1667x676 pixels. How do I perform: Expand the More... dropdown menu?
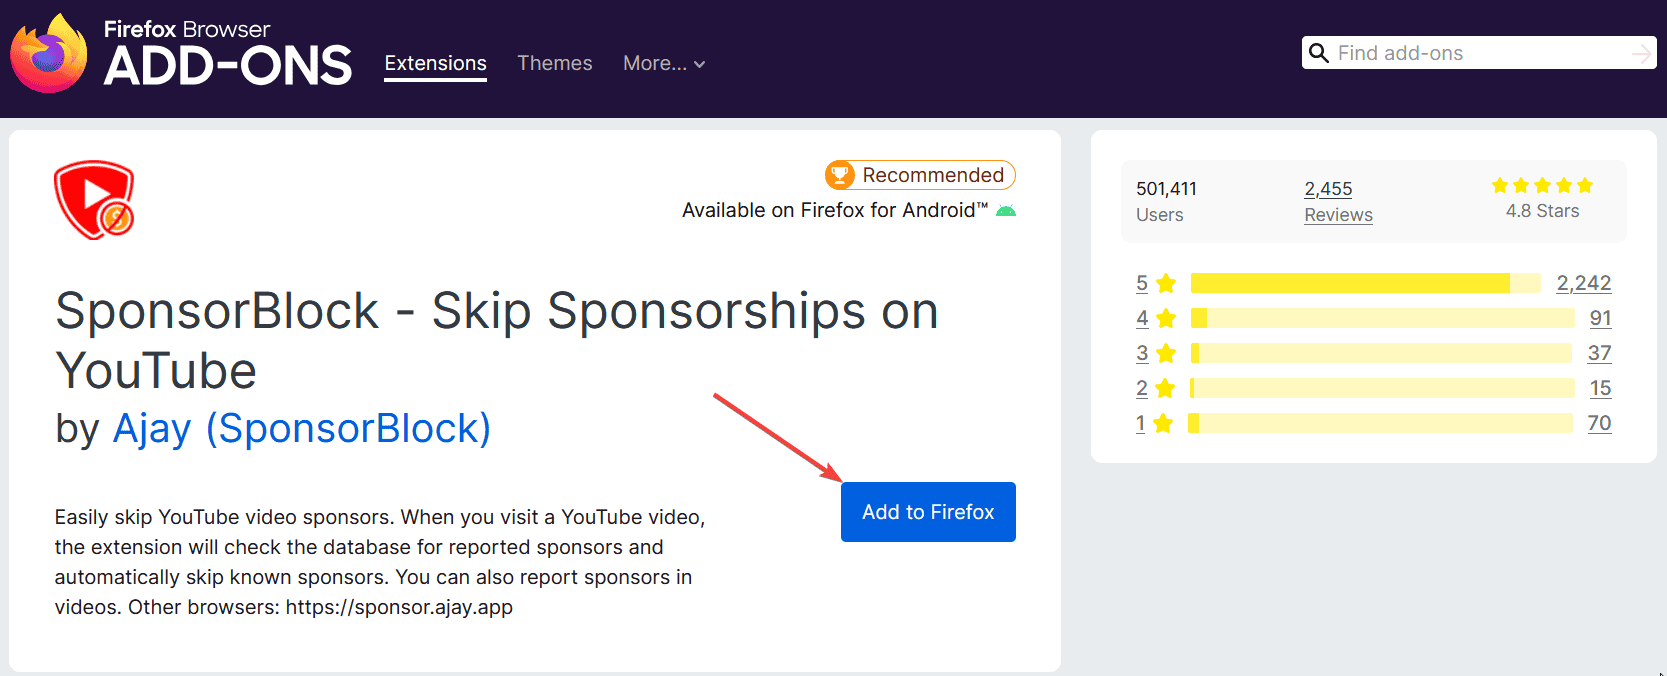point(664,63)
